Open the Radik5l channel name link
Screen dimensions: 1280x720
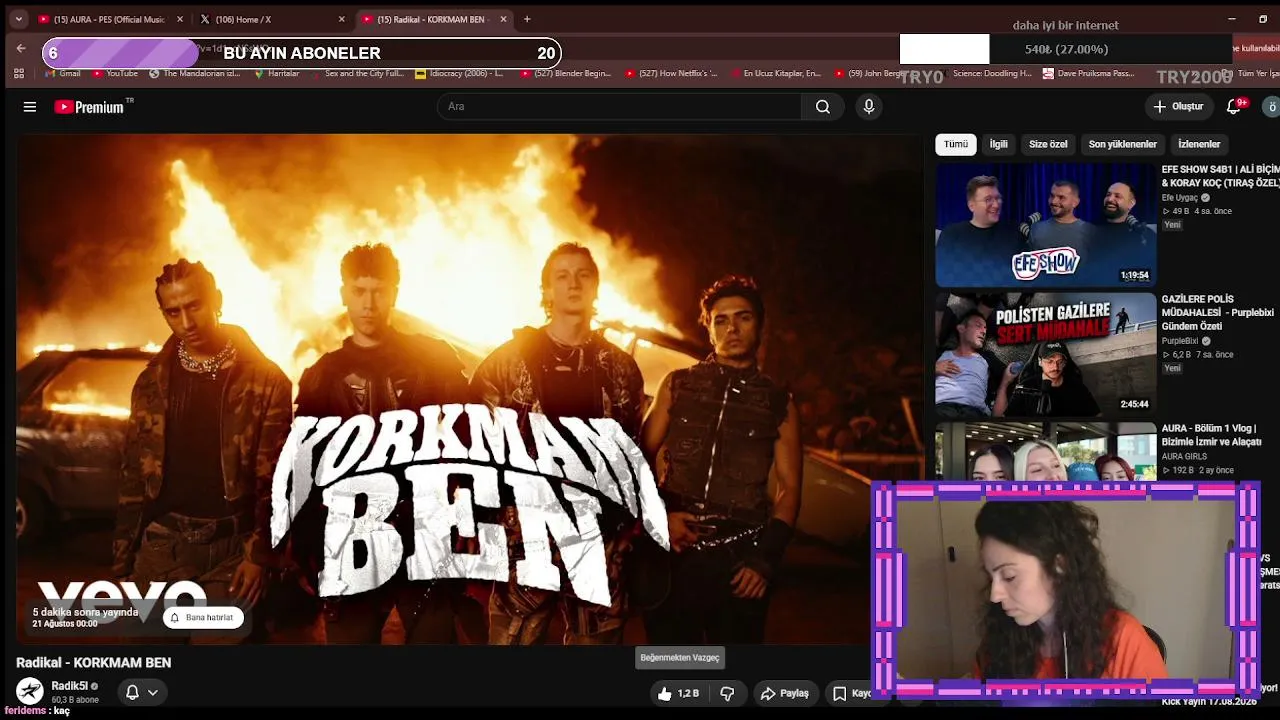pyautogui.click(x=70, y=686)
